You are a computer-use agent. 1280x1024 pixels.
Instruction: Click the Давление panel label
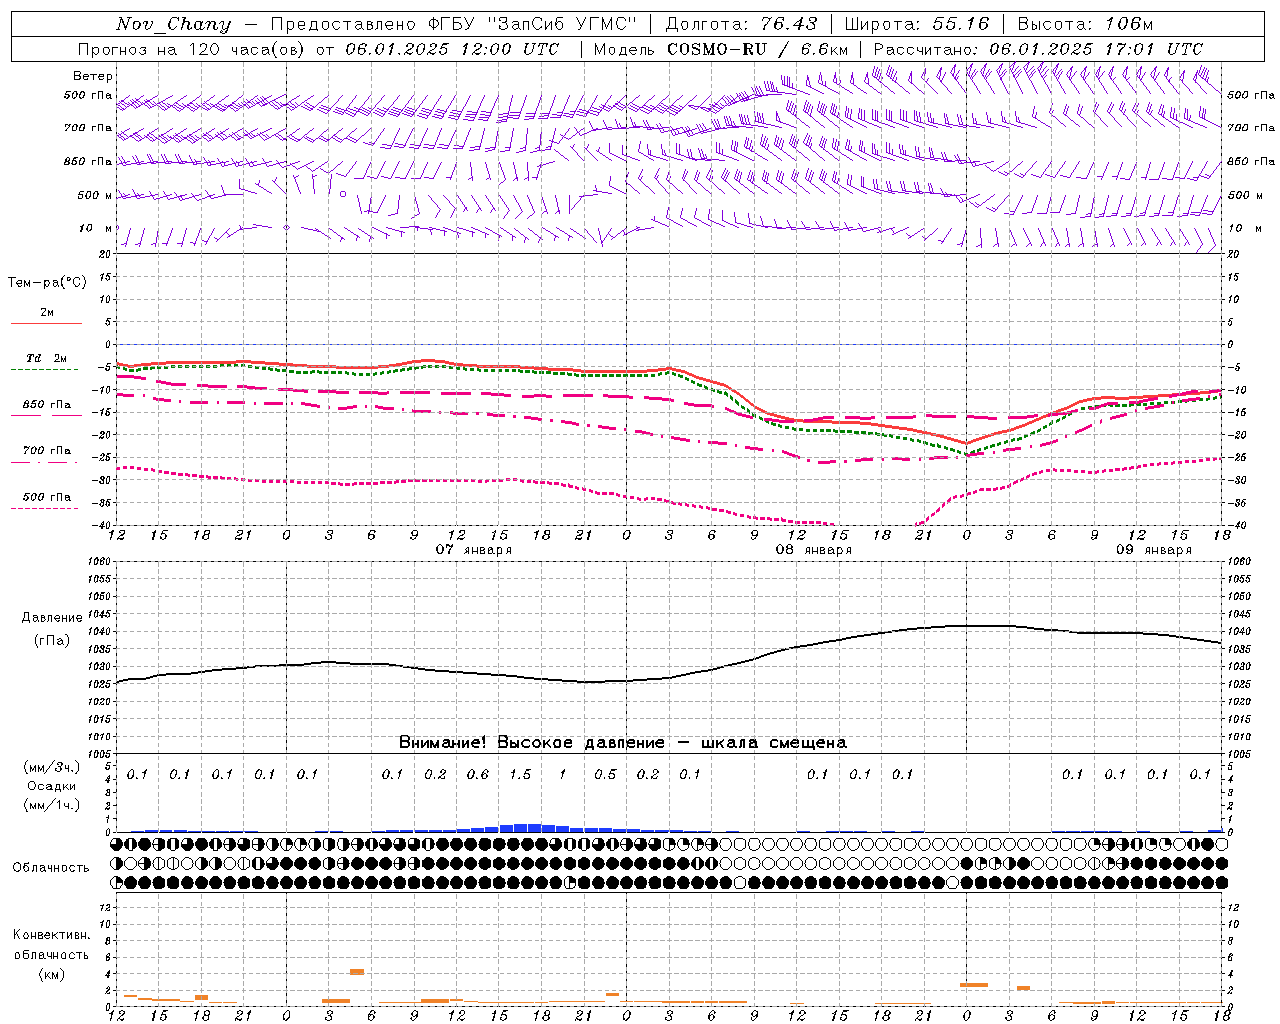pyautogui.click(x=52, y=618)
